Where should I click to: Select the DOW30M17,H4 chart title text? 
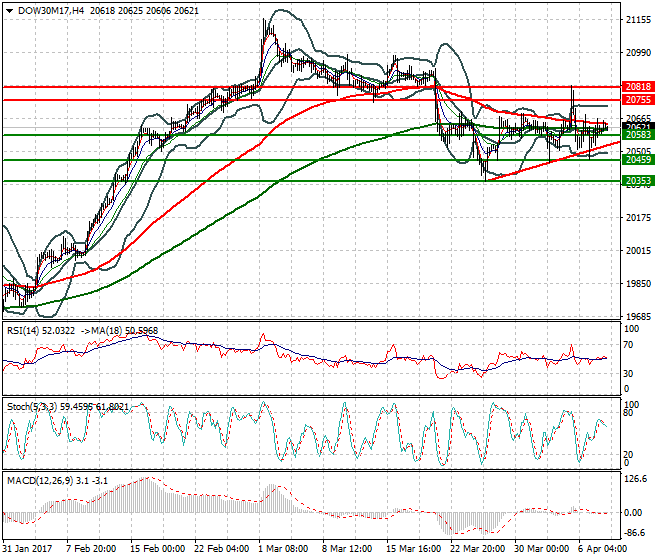51,11
